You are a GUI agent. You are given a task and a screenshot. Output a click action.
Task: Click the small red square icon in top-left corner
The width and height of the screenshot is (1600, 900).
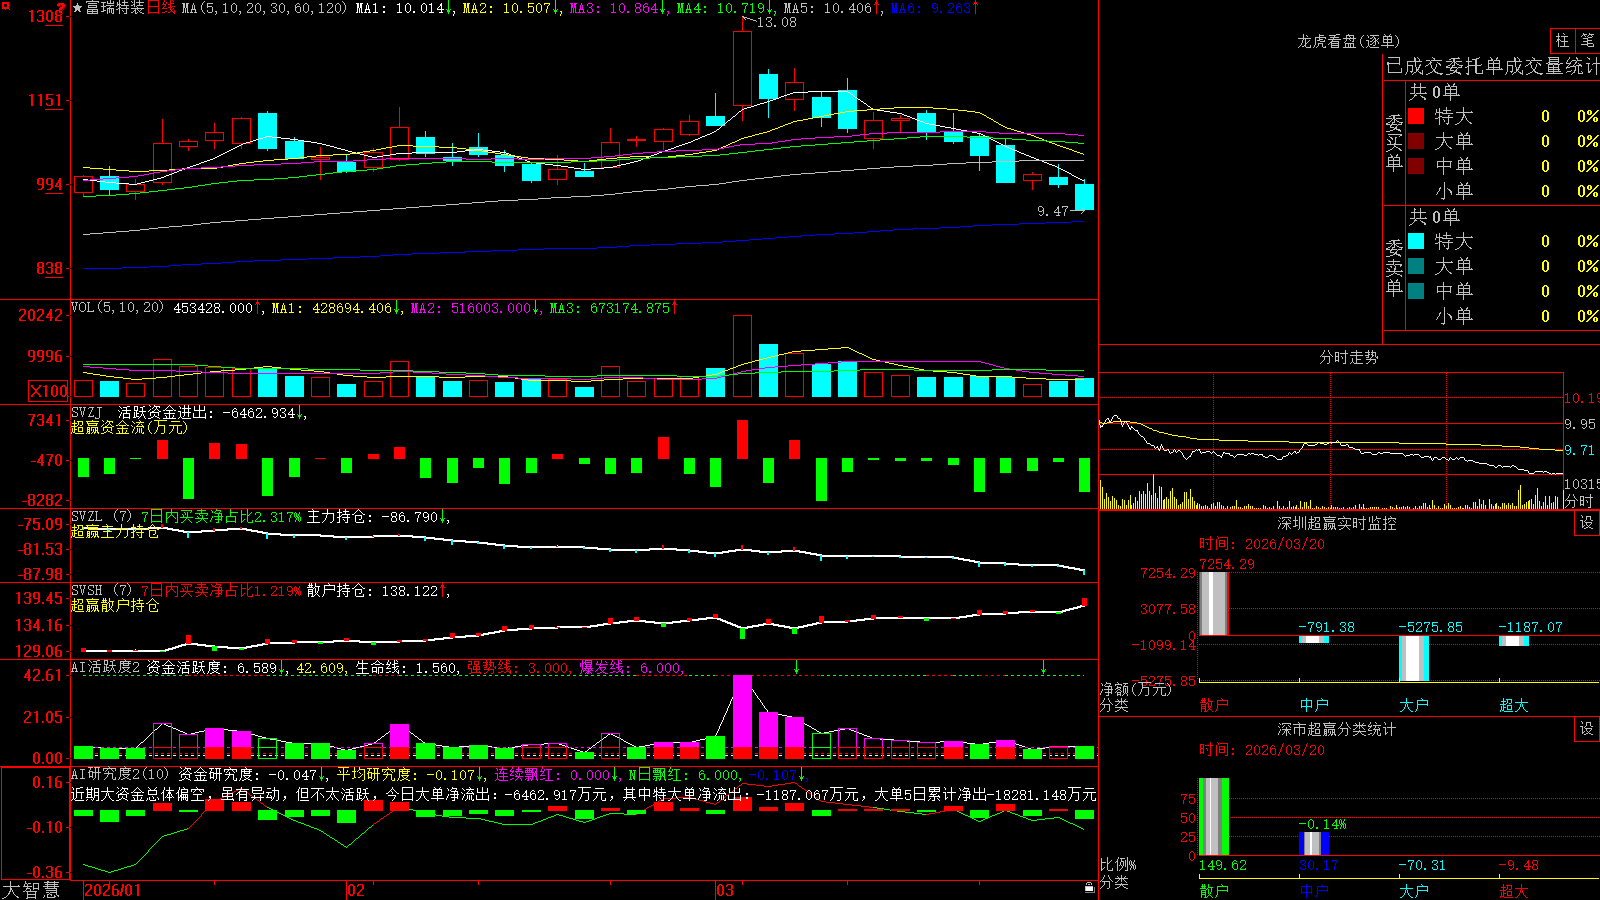pos(4,4)
